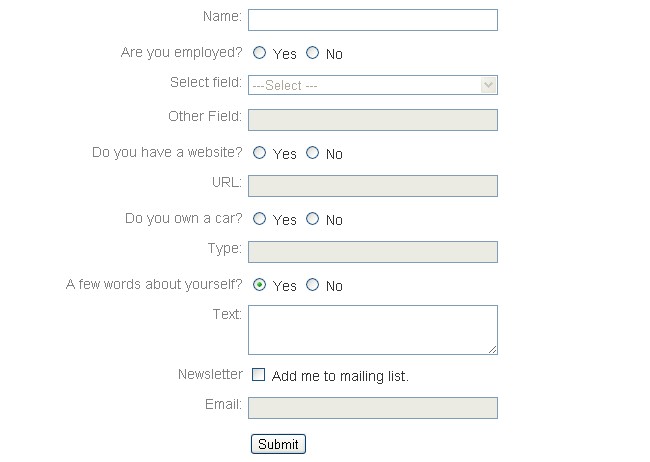650x462 pixels.
Task: Click the textarea resize handle corner
Action: click(x=492, y=349)
